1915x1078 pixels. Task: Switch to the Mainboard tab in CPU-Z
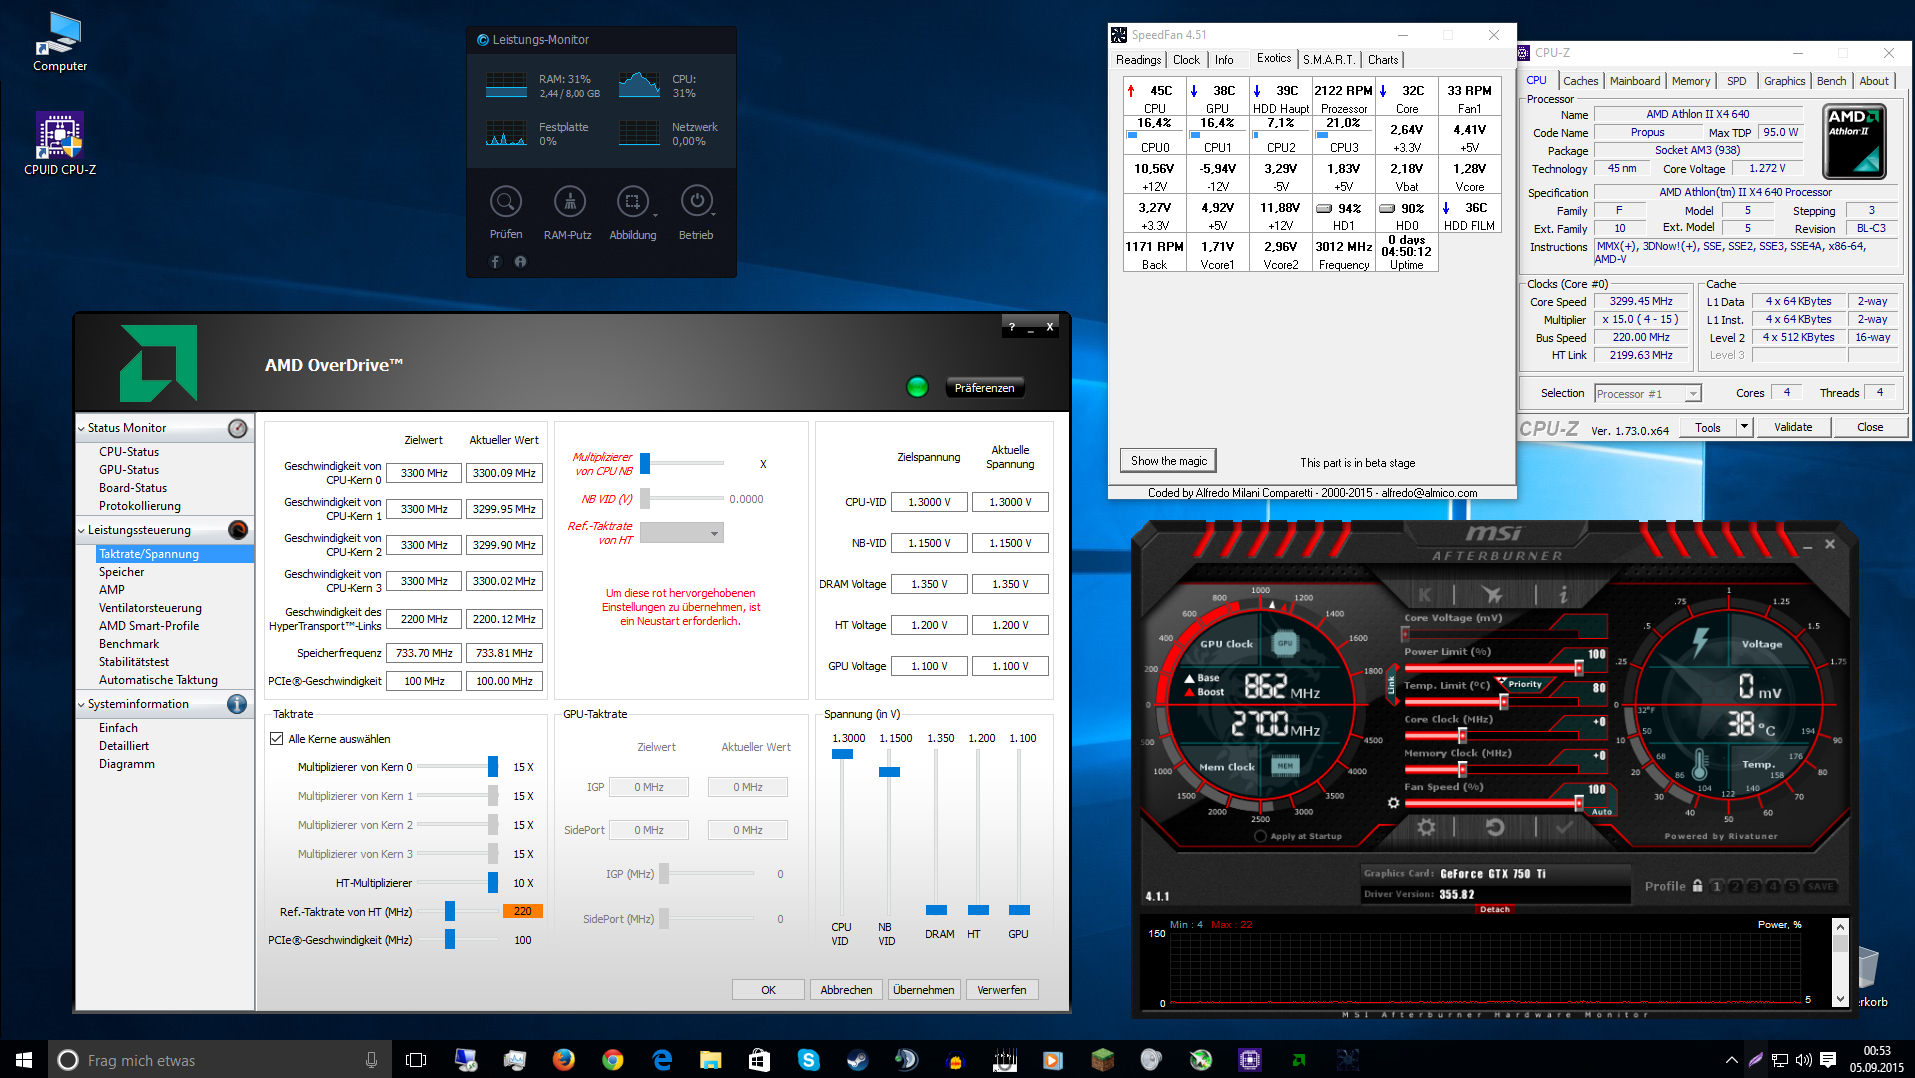1635,81
